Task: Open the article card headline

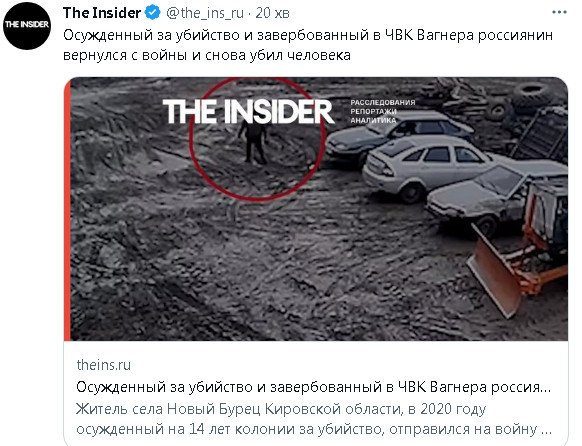Action: [314, 387]
